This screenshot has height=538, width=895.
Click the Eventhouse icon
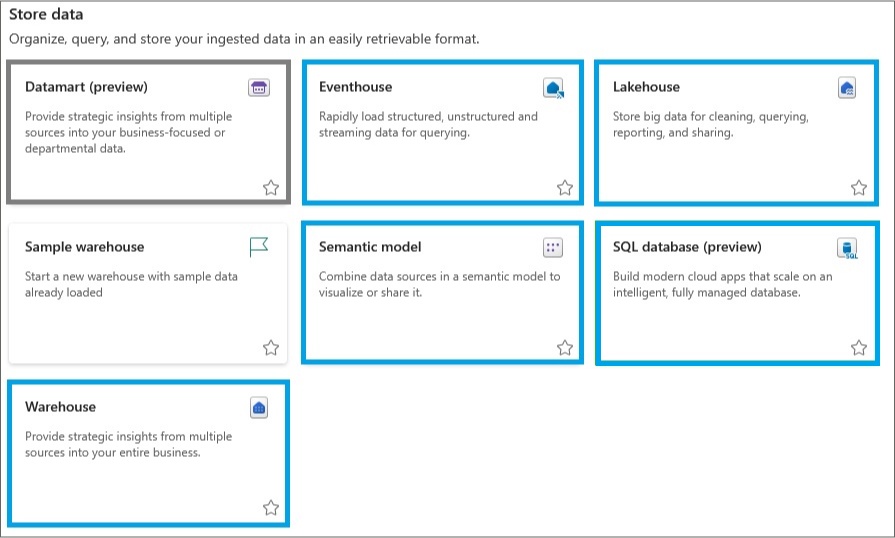(553, 88)
